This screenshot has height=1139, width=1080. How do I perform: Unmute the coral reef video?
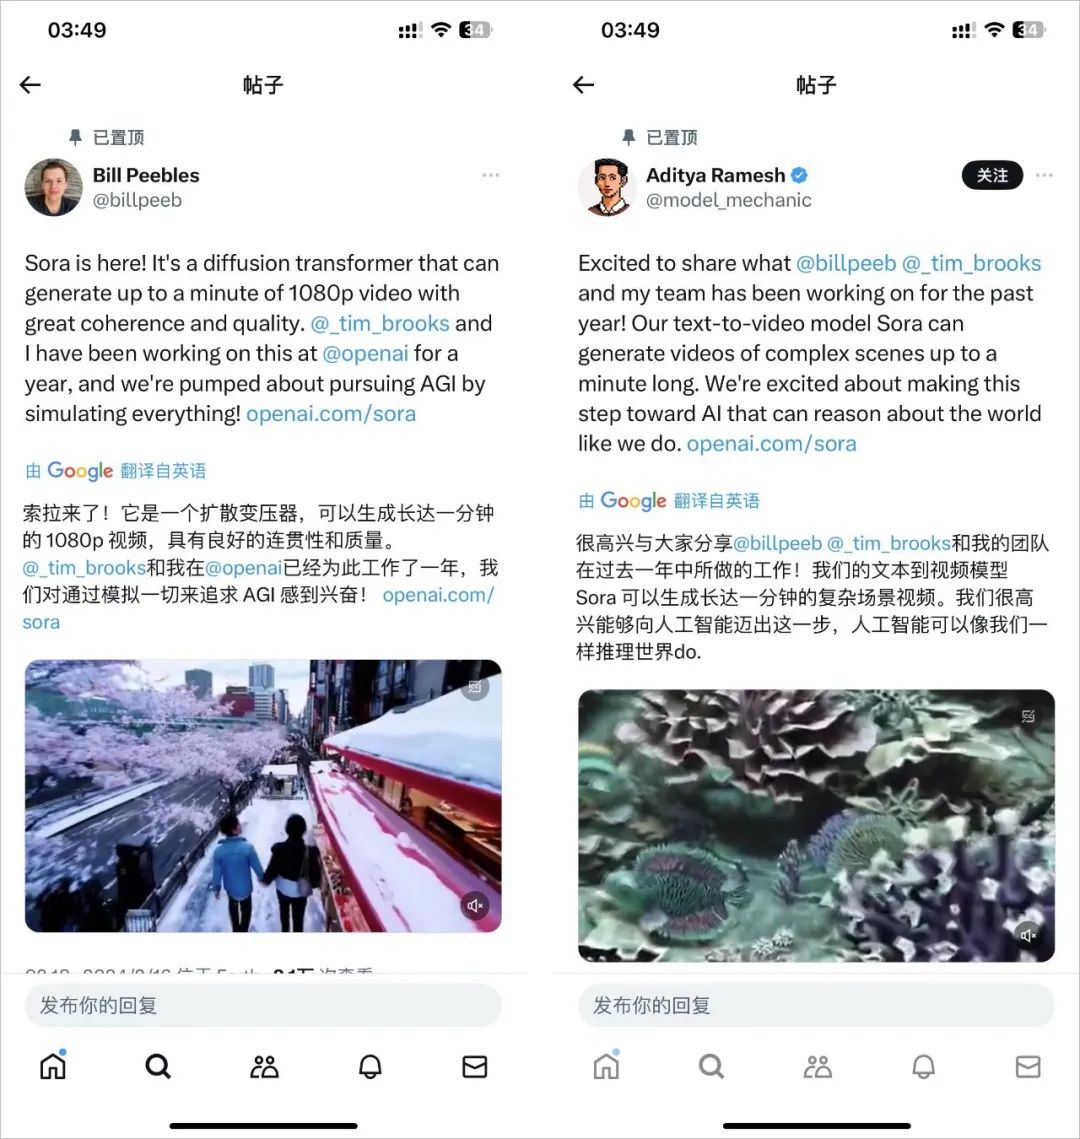[x=1028, y=935]
